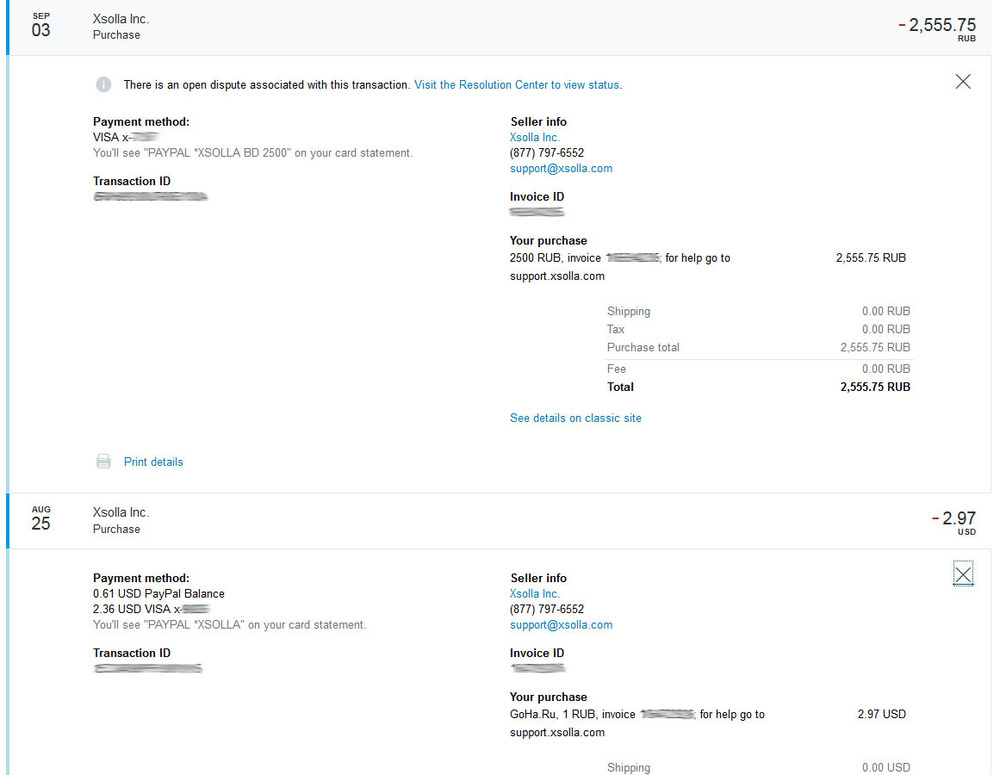This screenshot has width=1000, height=775.
Task: Visit the Resolution Center to view status
Action: (x=517, y=85)
